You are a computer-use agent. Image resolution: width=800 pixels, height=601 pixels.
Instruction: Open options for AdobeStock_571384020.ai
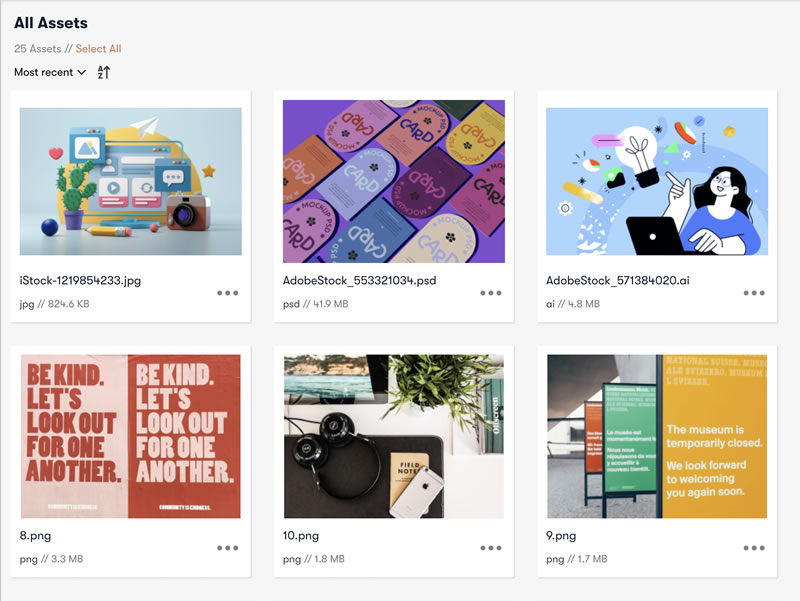(754, 293)
